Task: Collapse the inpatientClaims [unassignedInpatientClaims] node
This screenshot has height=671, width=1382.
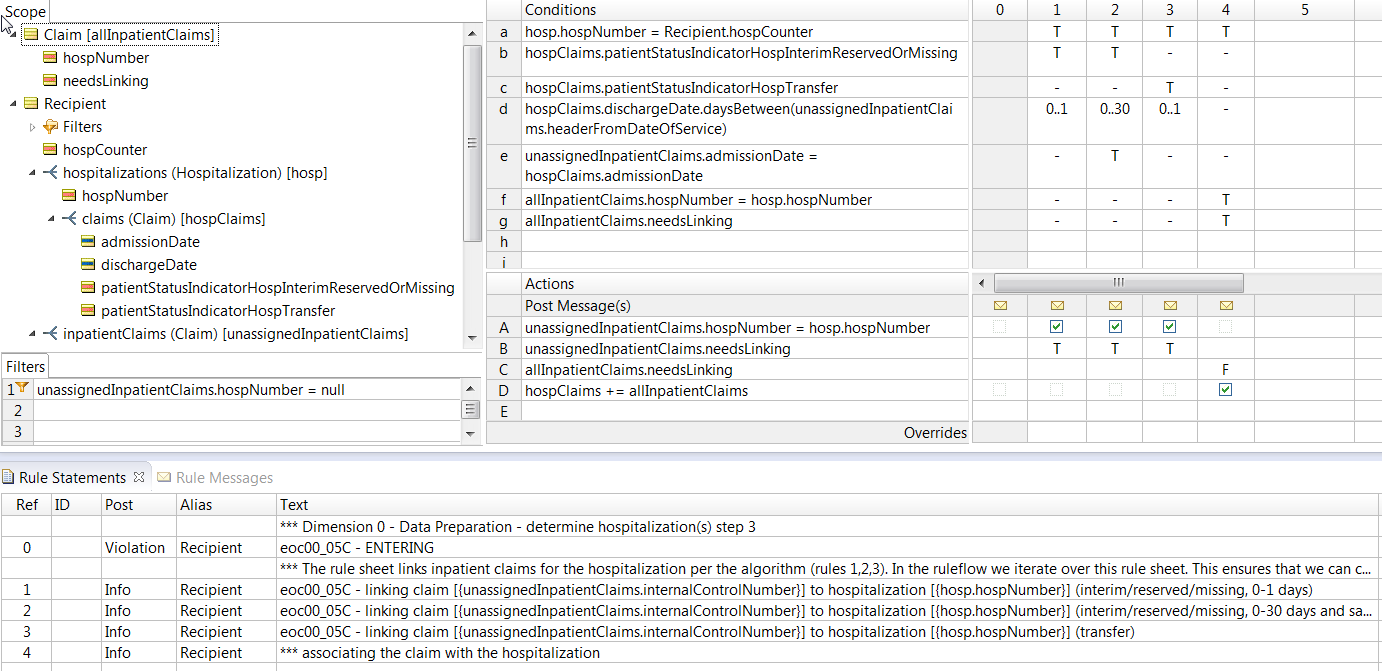Action: pos(32,334)
